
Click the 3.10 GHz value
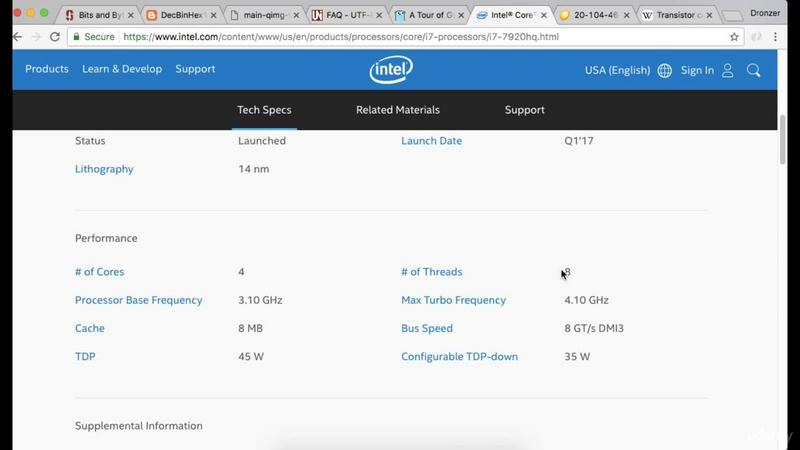tap(260, 300)
